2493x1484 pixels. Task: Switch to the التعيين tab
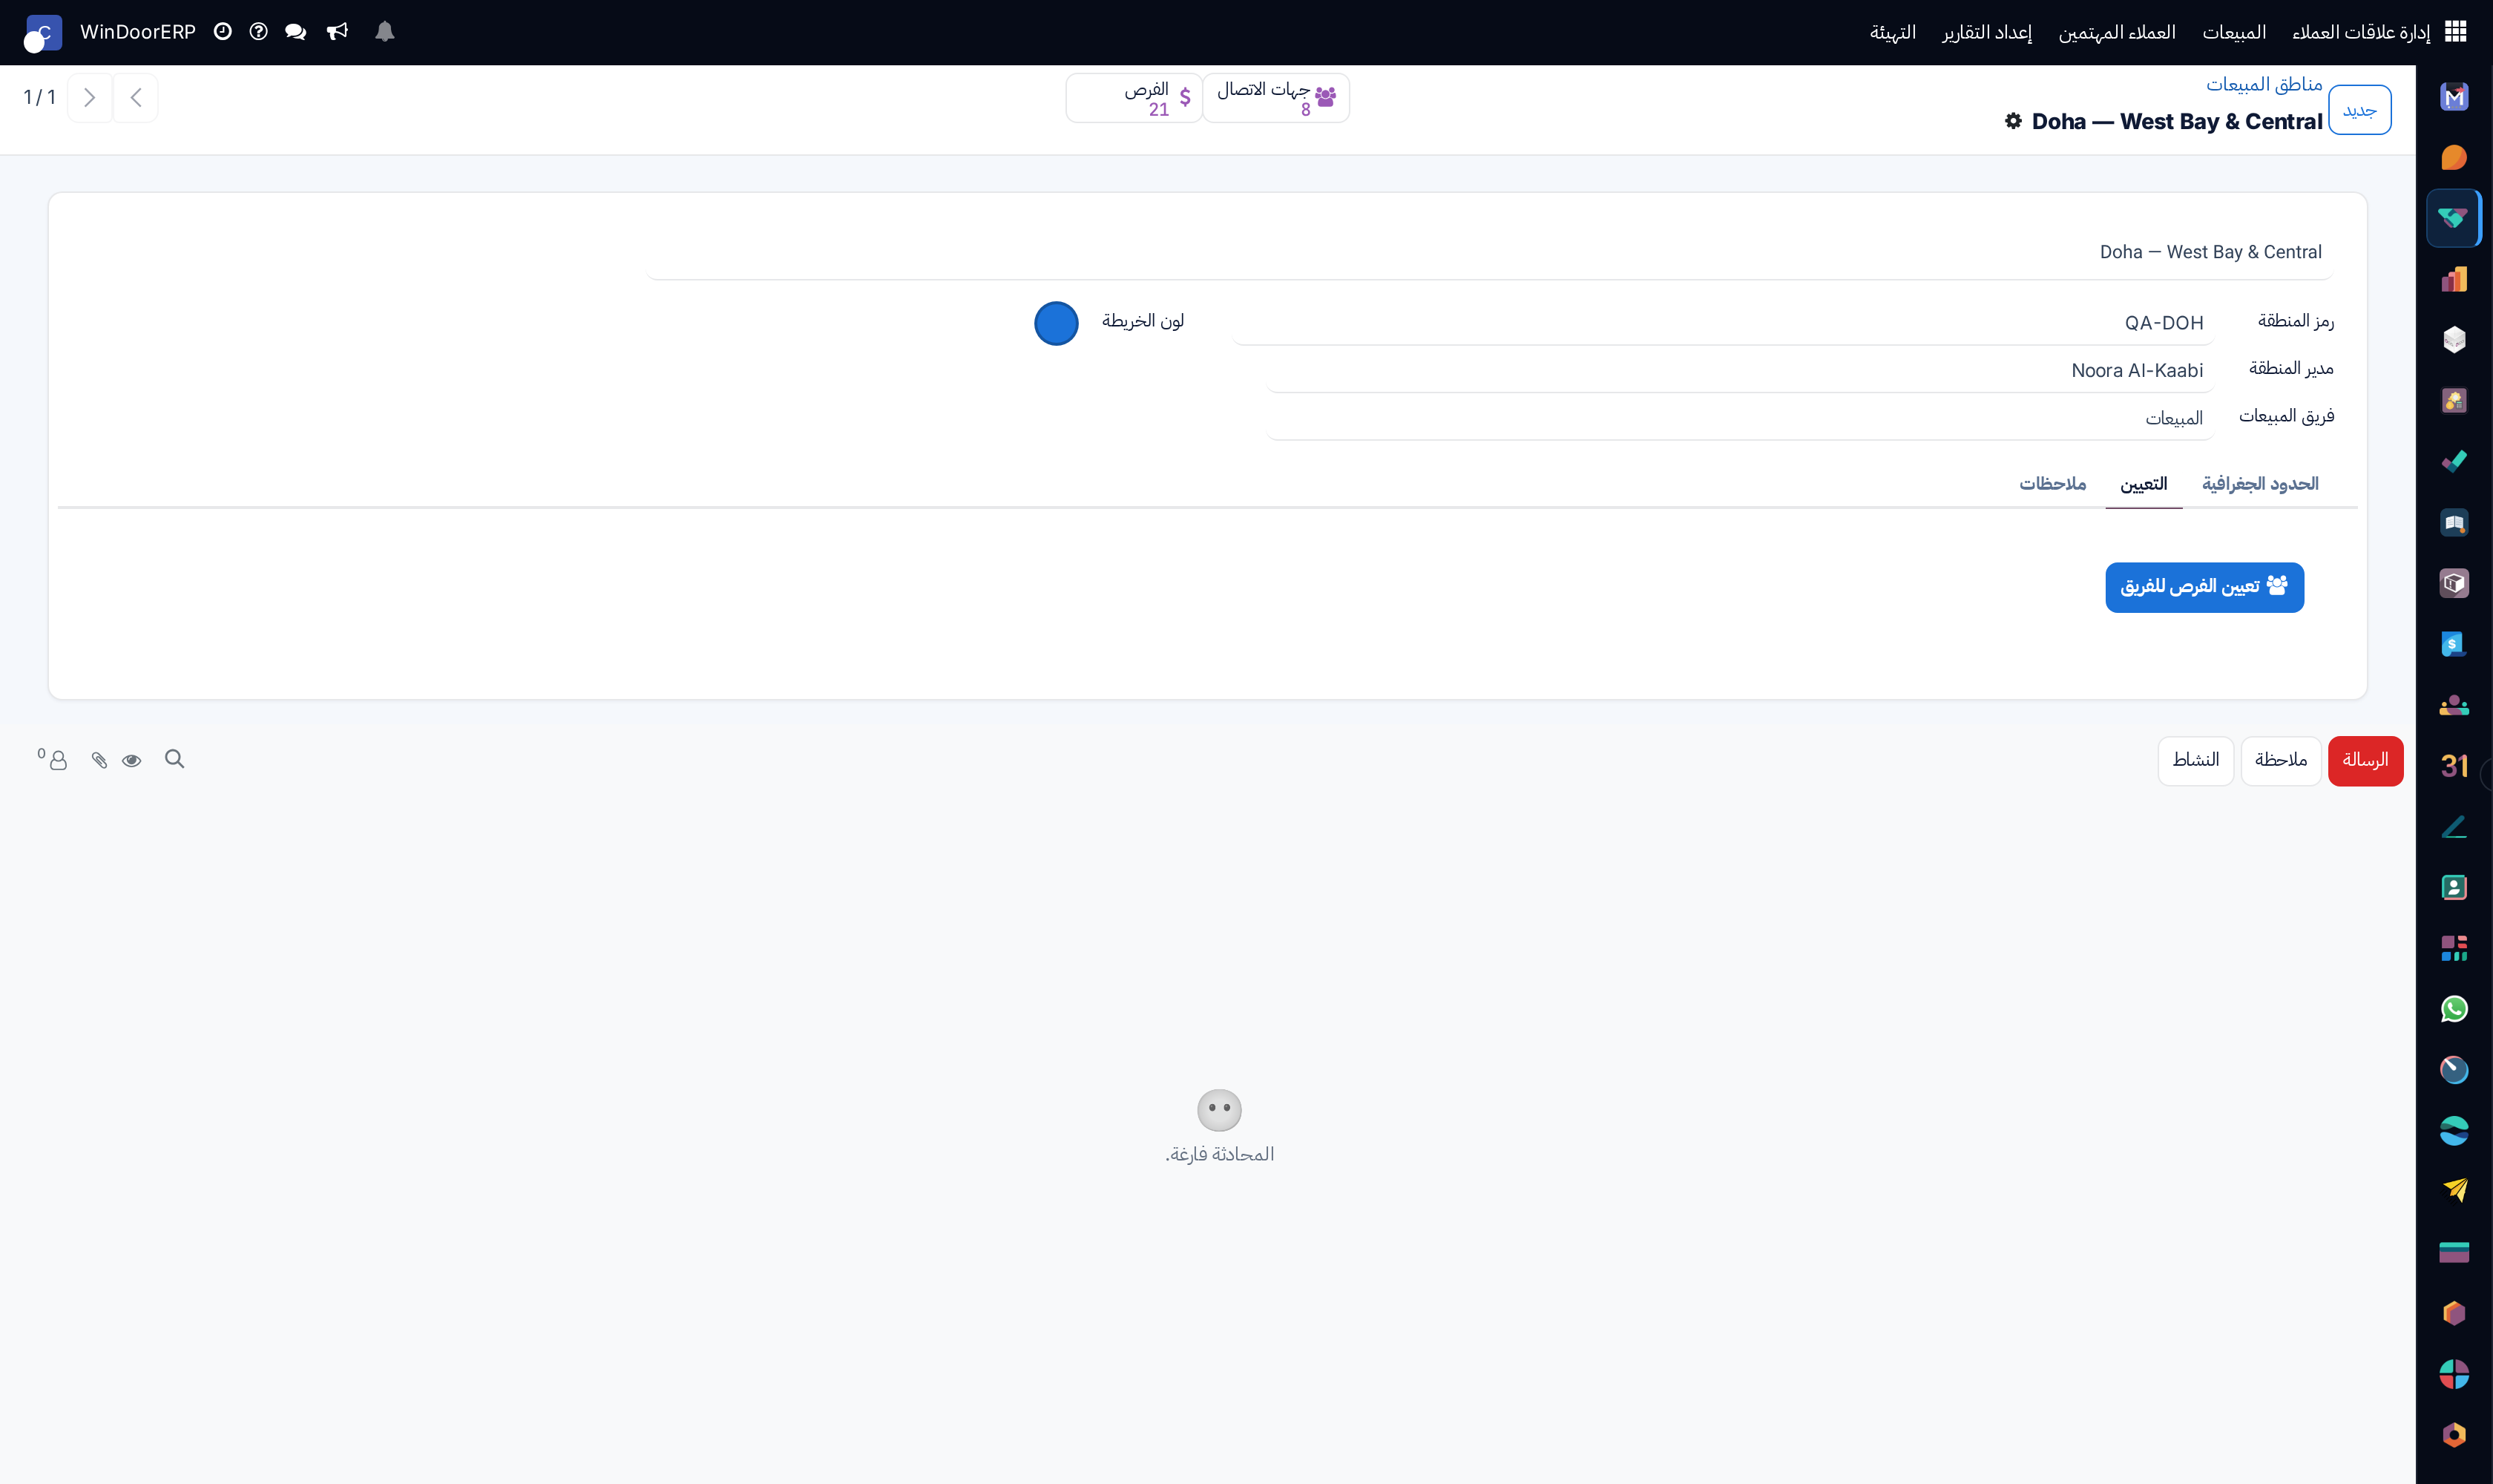[2143, 484]
